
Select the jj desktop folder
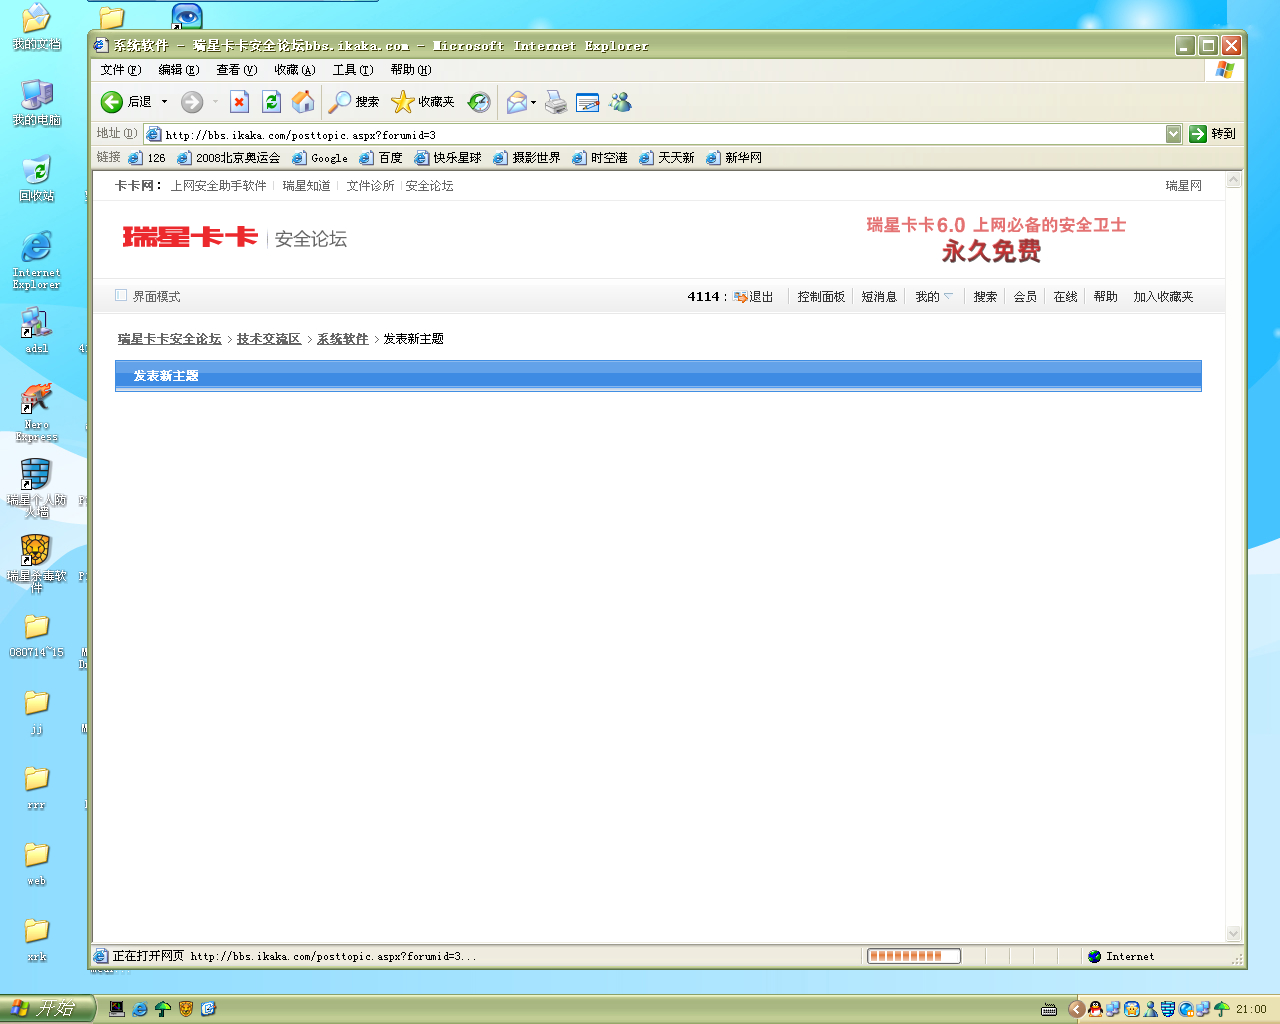pos(37,711)
